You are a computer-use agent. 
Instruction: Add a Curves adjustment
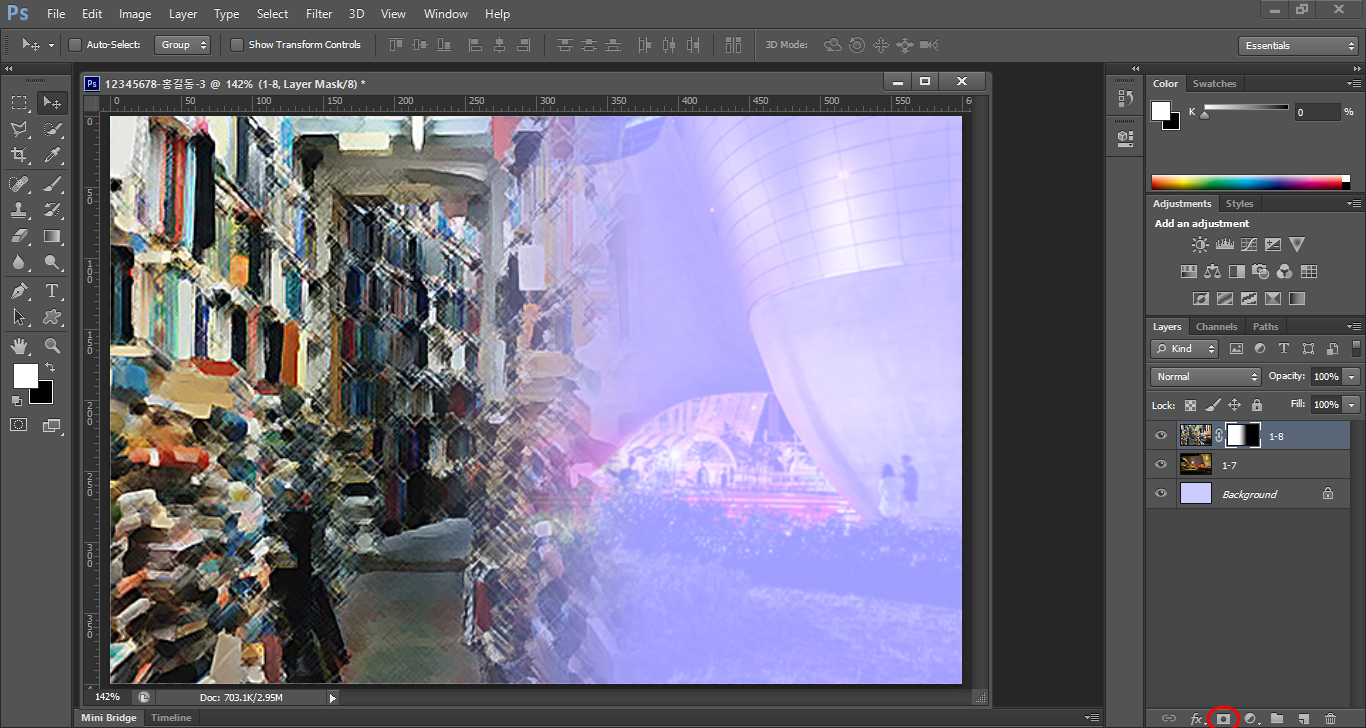click(1249, 244)
